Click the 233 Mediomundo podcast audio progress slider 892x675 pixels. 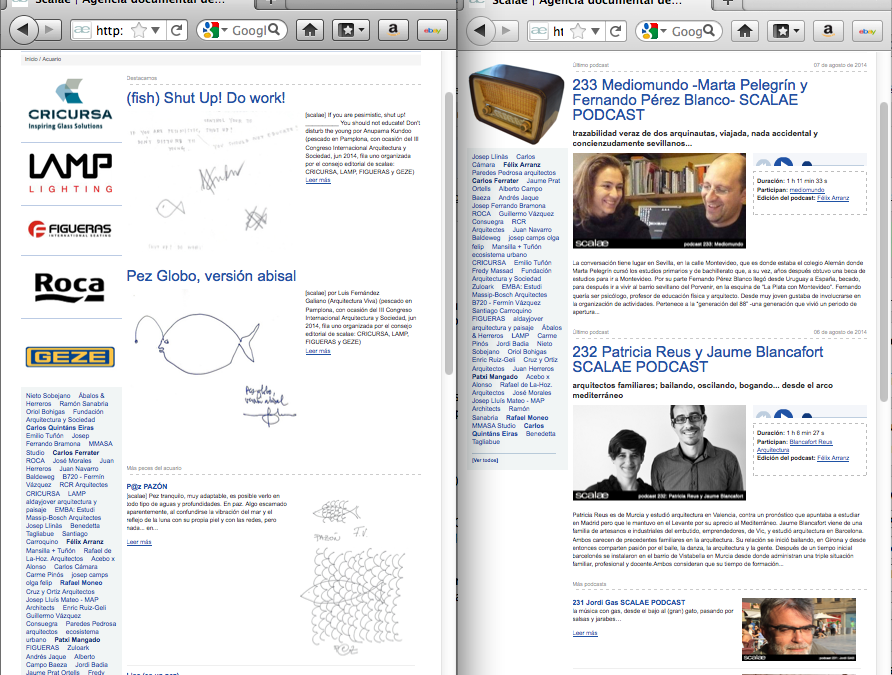830,166
